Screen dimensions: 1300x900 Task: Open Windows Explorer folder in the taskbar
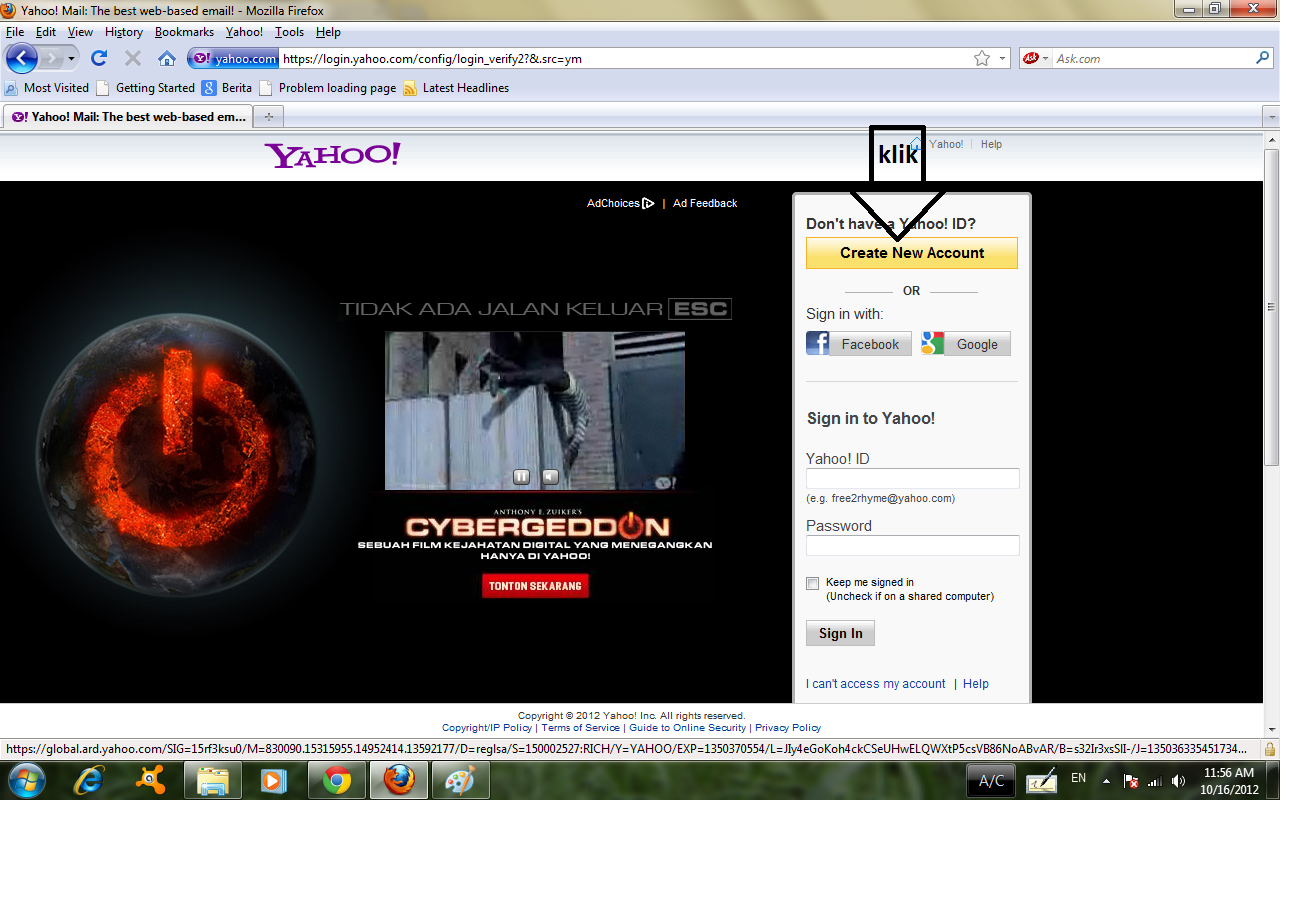(213, 780)
